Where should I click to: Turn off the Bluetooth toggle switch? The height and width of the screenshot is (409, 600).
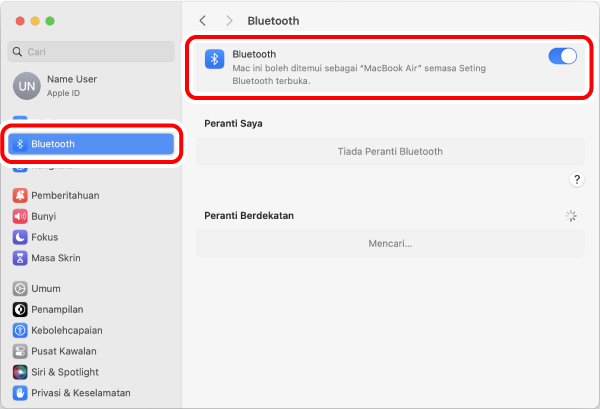coord(562,56)
